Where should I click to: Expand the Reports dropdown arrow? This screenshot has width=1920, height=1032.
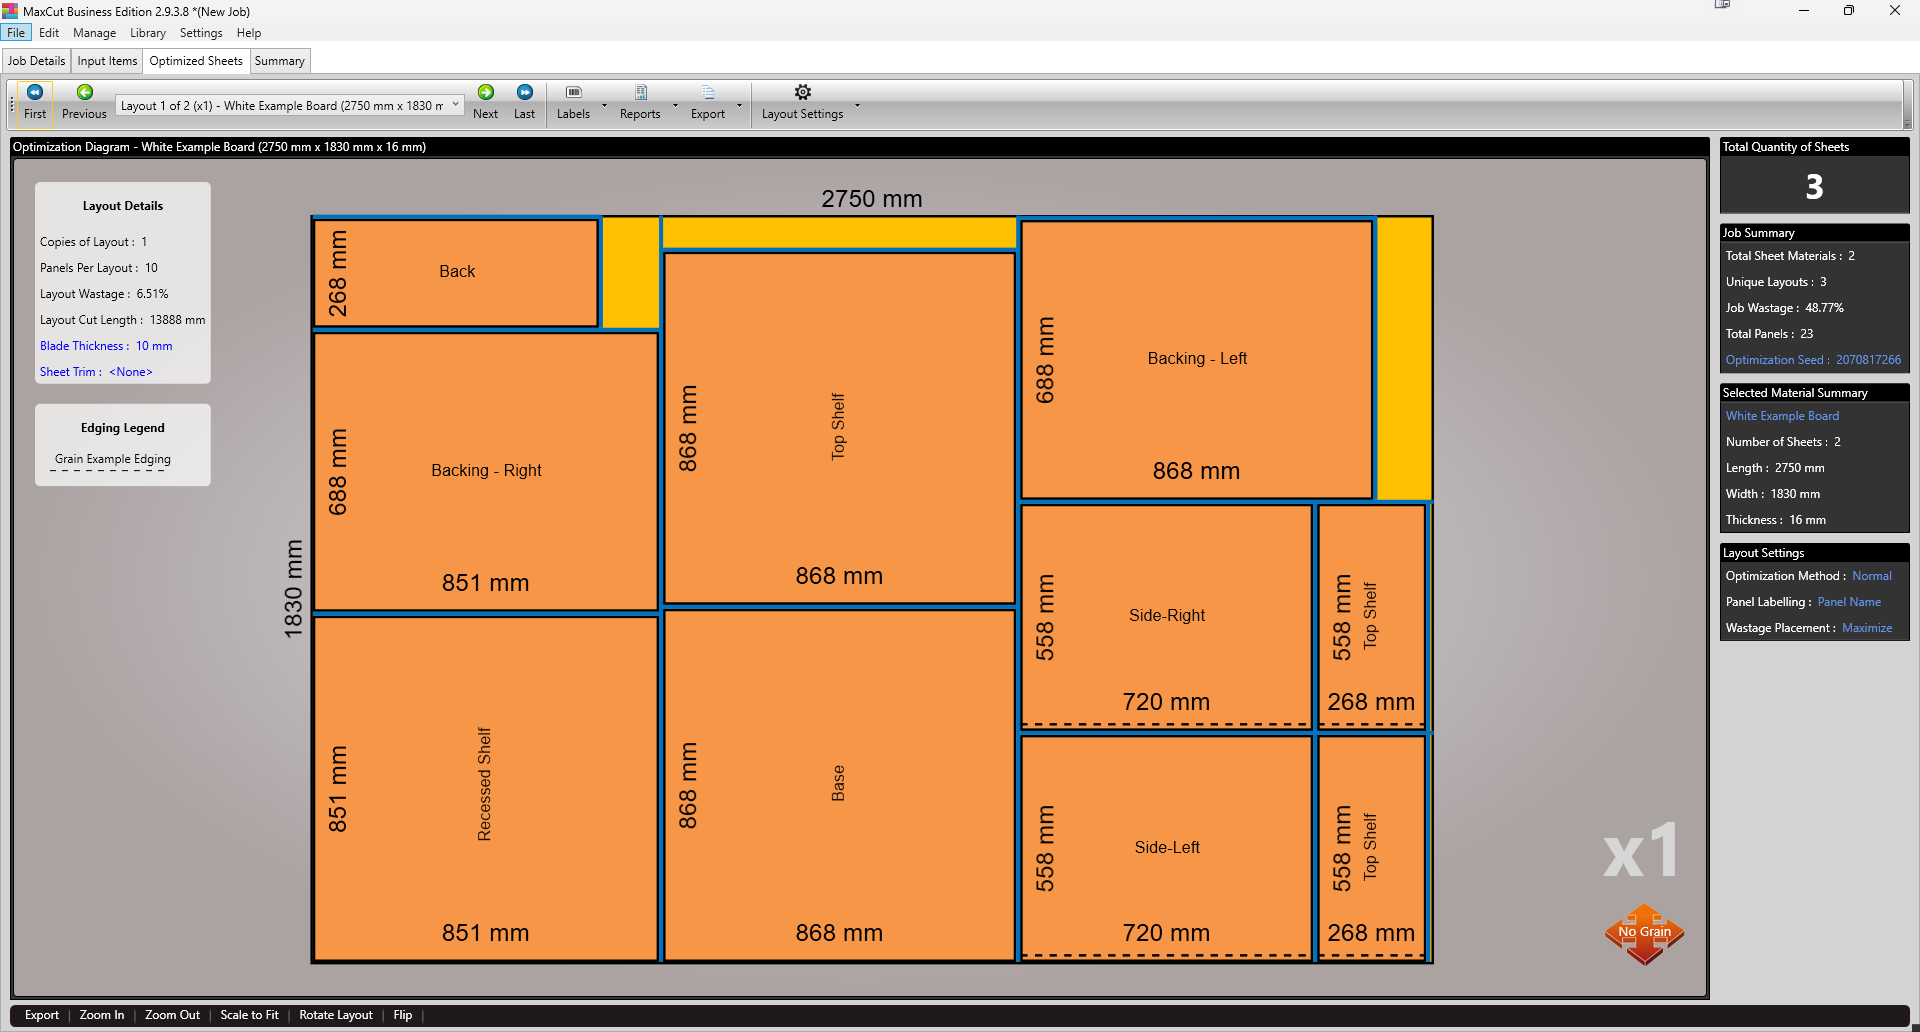tap(675, 105)
